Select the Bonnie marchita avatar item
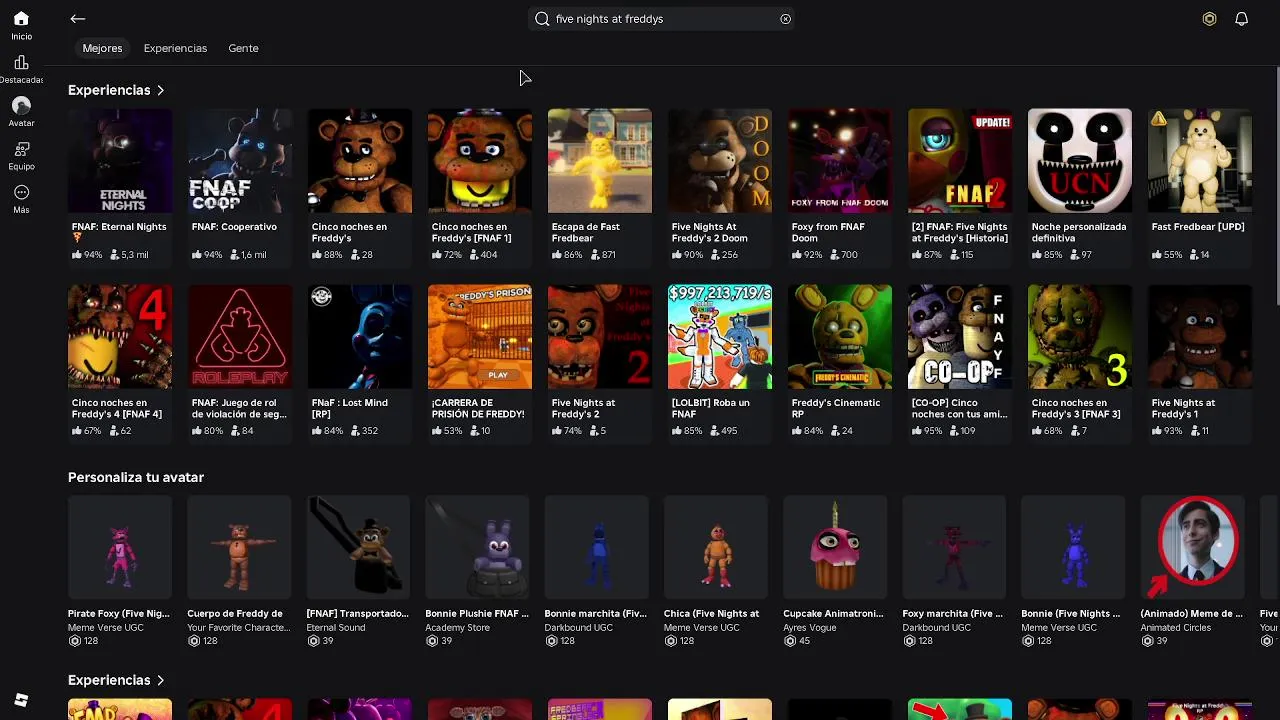Image resolution: width=1280 pixels, height=720 pixels. (x=597, y=547)
